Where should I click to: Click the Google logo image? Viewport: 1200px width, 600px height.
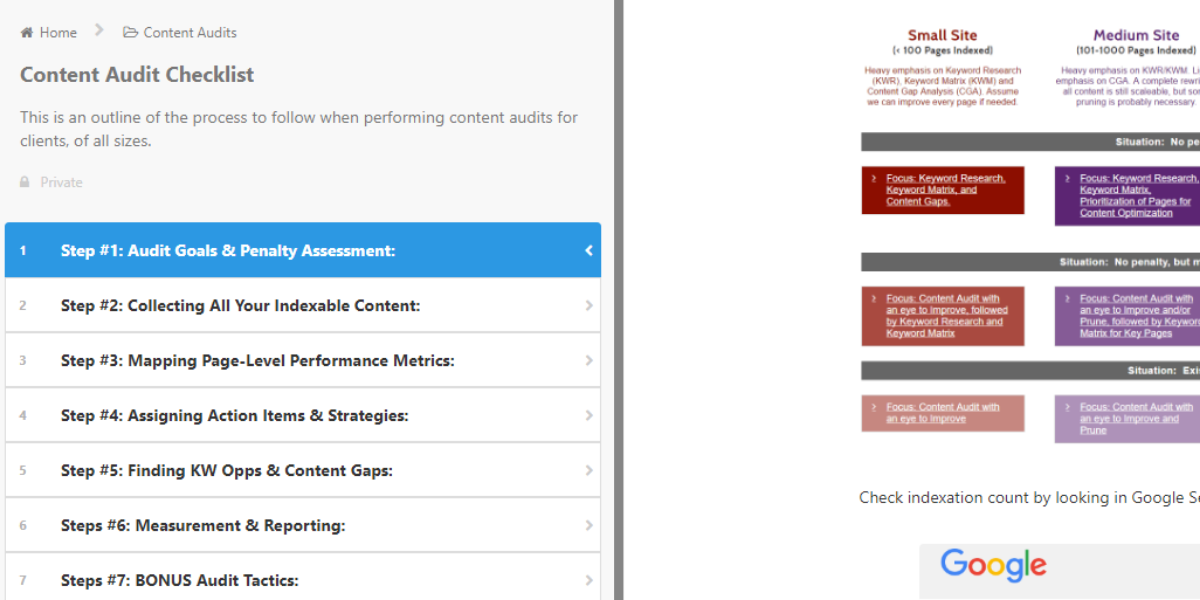993,565
